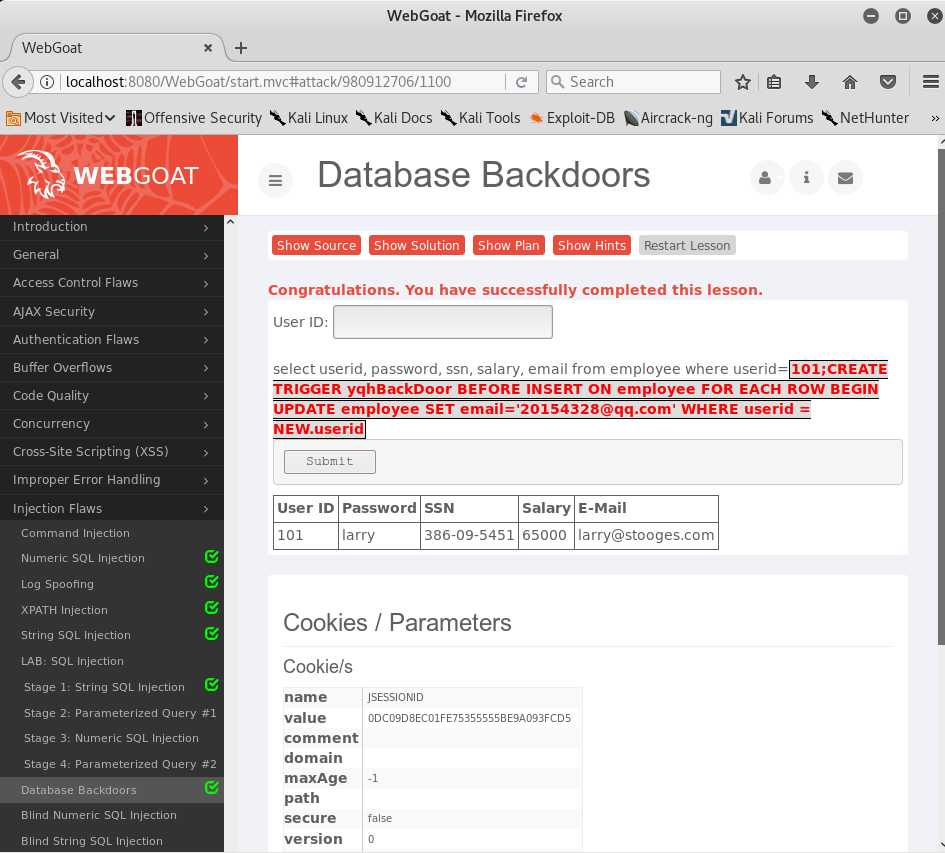945x853 pixels.
Task: Focus the browser Search box
Action: click(633, 82)
